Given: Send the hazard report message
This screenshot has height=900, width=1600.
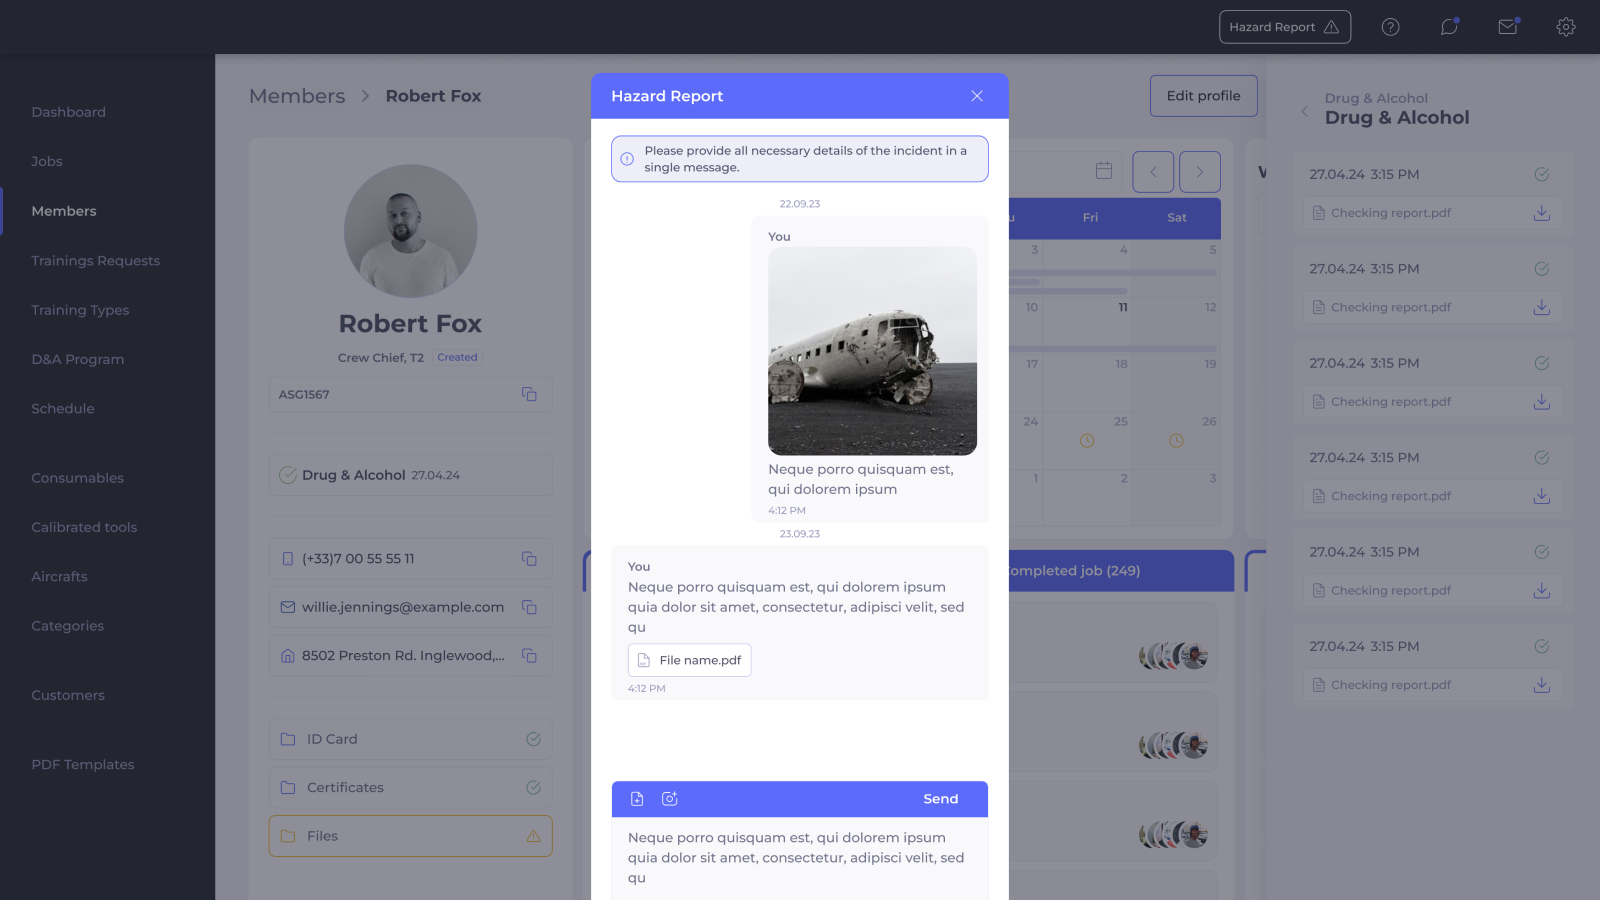Looking at the screenshot, I should tap(940, 799).
